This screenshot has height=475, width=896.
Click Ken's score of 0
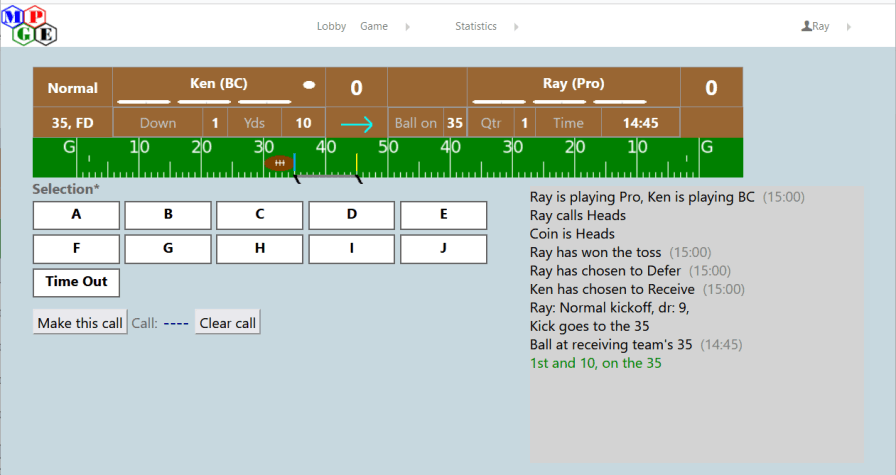pos(357,87)
